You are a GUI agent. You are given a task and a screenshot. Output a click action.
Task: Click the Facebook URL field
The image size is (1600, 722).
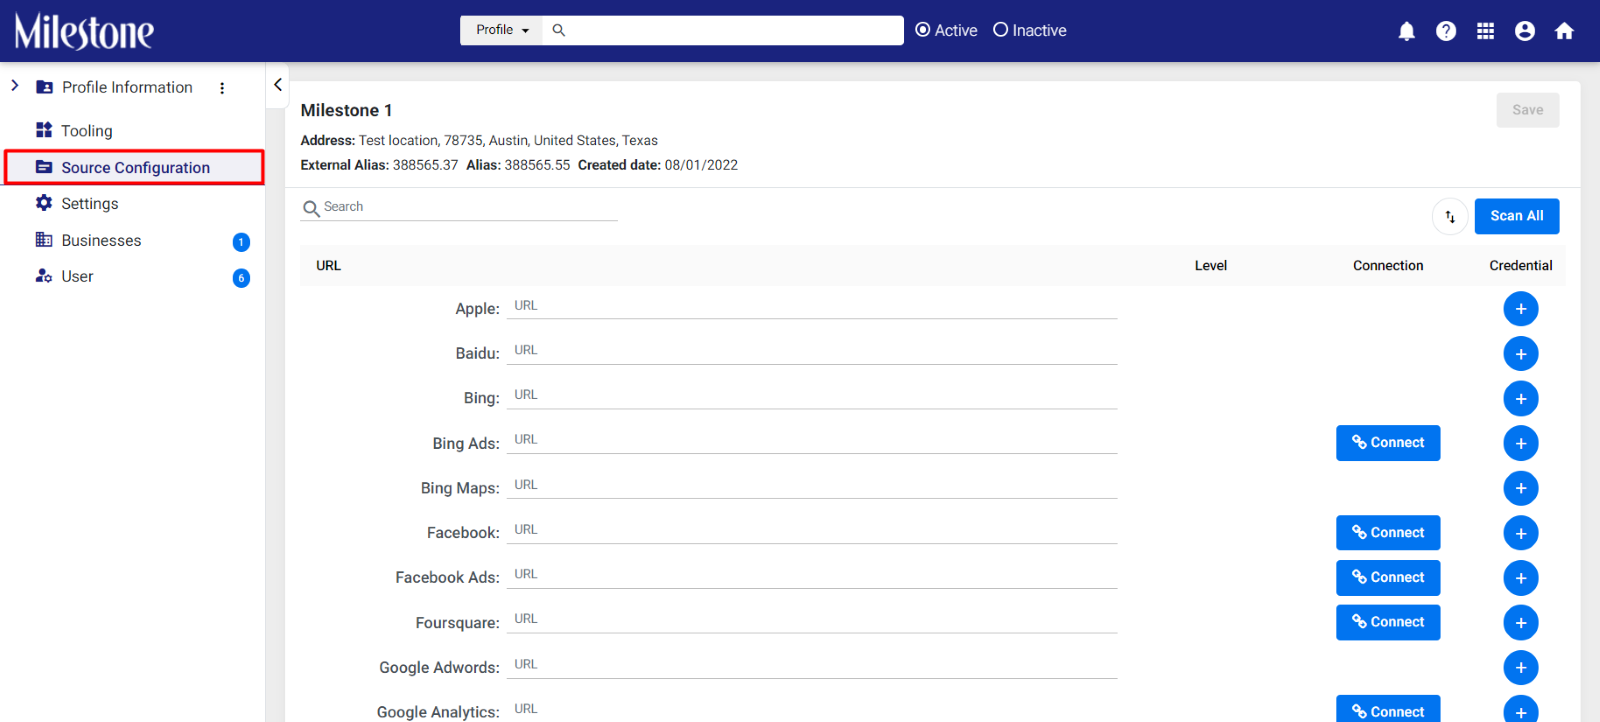[812, 530]
